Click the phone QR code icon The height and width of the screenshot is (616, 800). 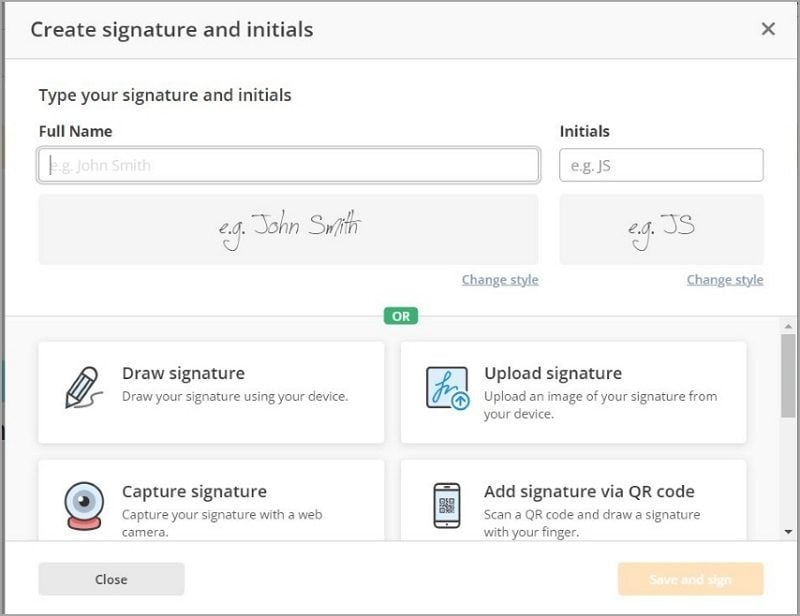click(x=447, y=504)
